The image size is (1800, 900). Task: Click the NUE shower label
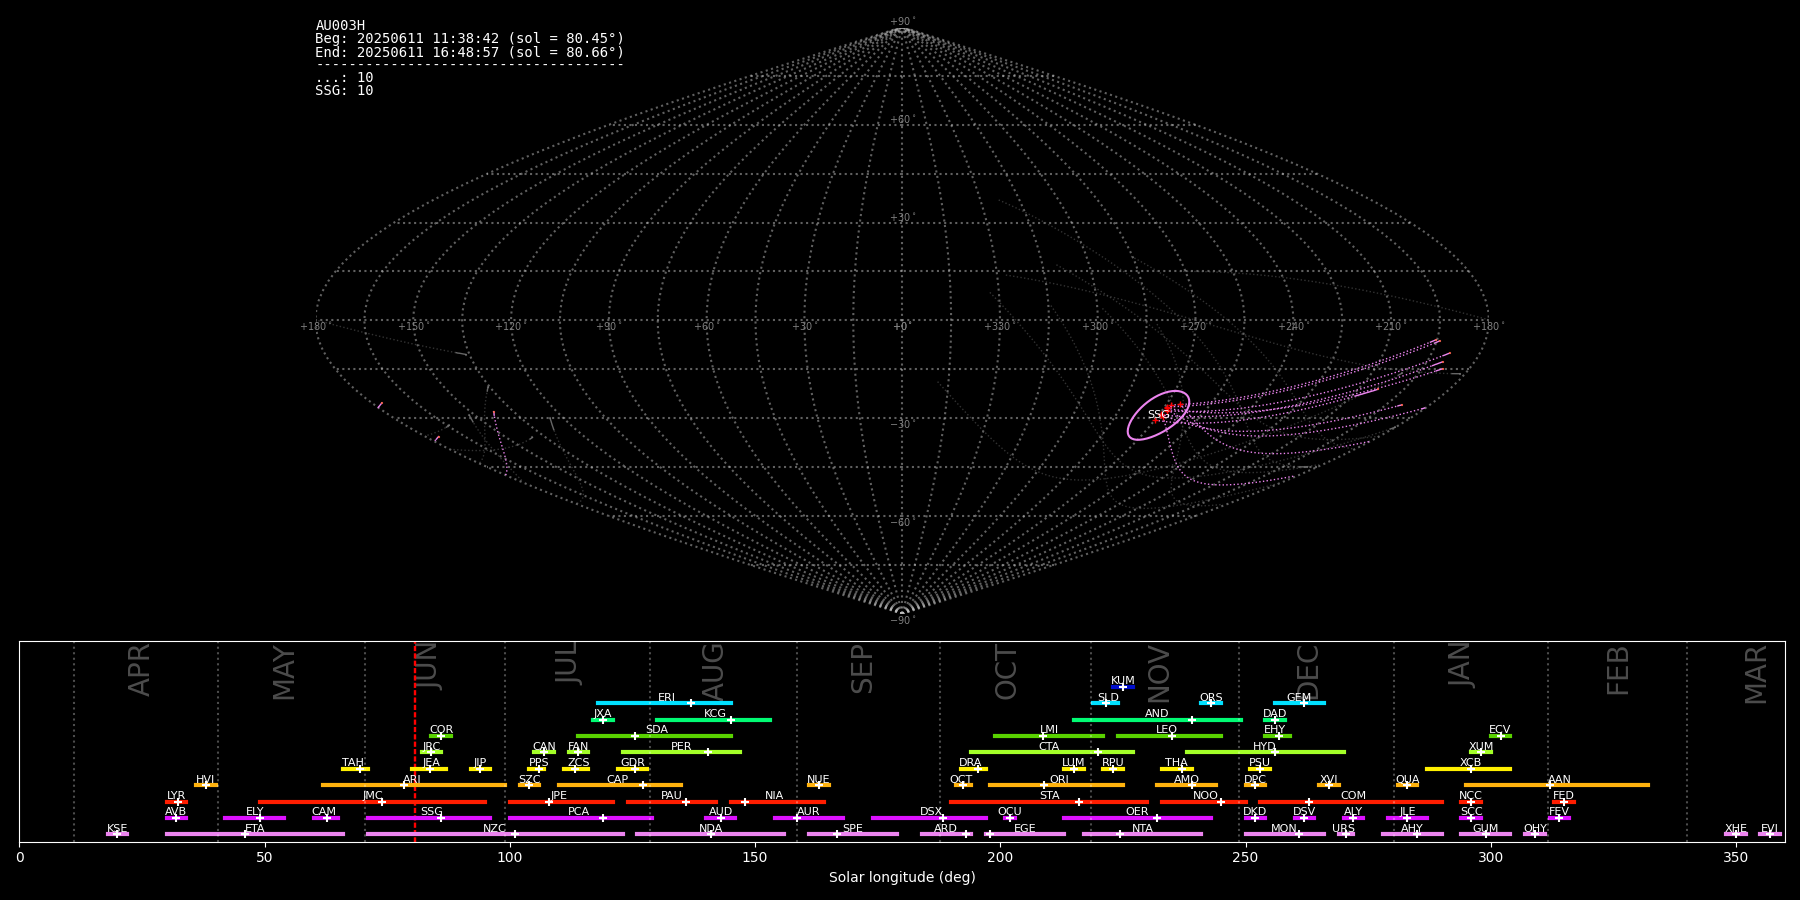click(x=818, y=780)
